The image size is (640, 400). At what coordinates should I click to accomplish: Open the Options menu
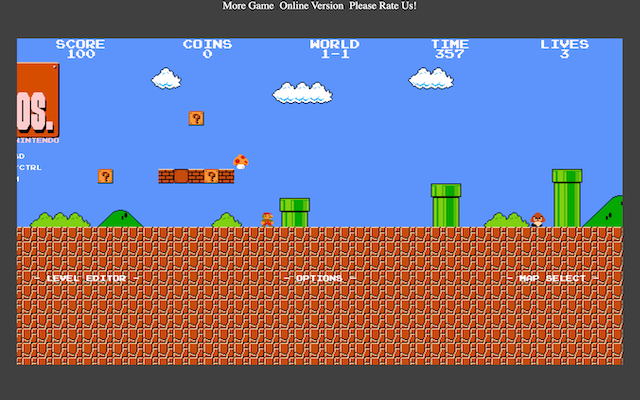(320, 278)
